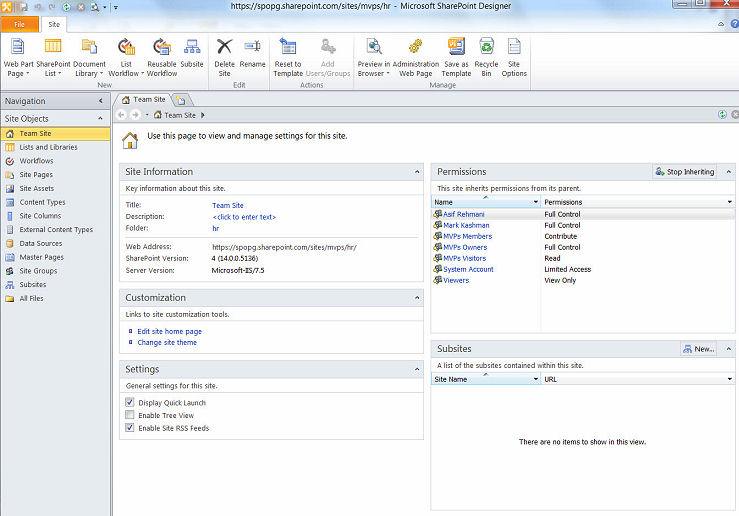The height and width of the screenshot is (516, 739).
Task: Collapse the Customization panel
Action: click(417, 298)
